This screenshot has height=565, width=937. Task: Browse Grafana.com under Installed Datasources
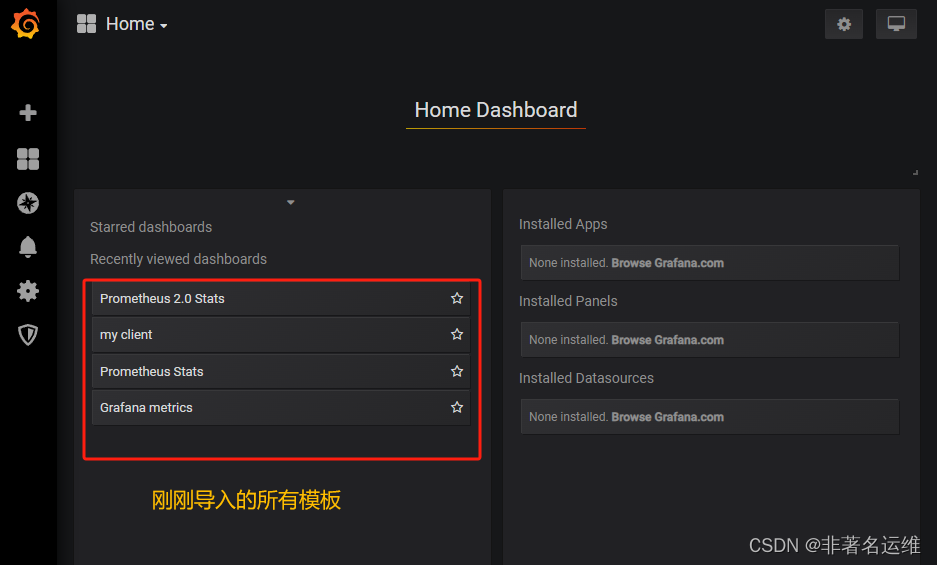tap(667, 417)
